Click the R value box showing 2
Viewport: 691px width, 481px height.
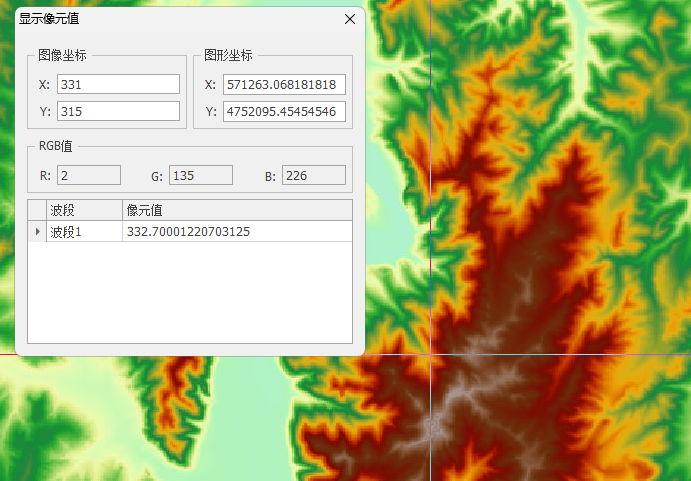coord(88,176)
